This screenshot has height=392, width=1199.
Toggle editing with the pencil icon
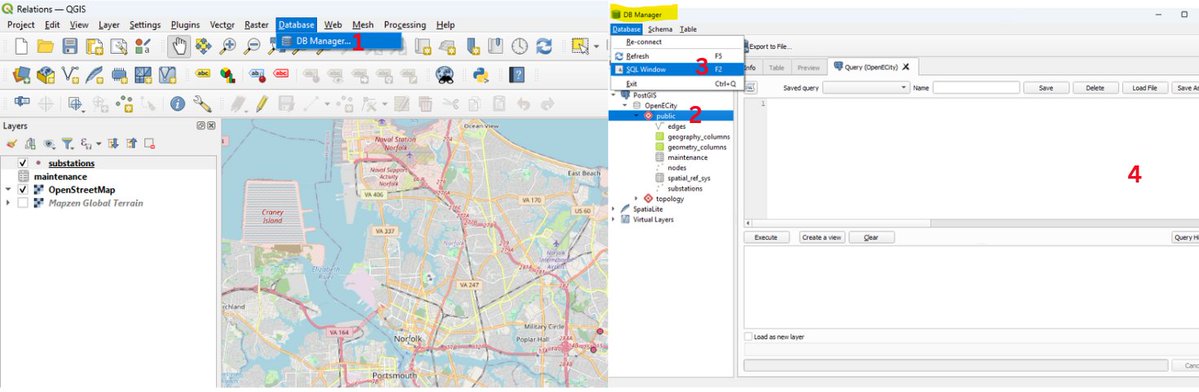pos(262,103)
